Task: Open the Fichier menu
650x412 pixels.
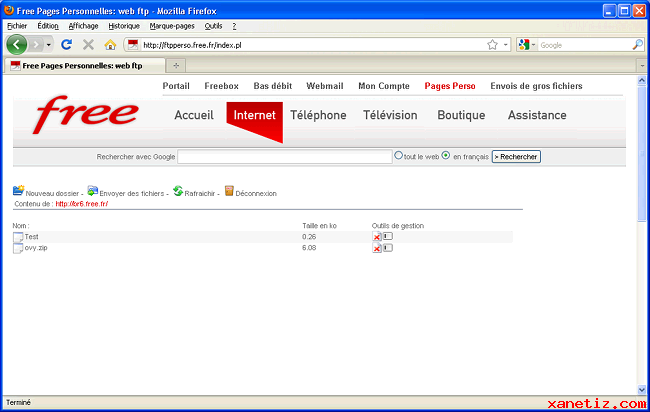Action: pyautogui.click(x=17, y=26)
